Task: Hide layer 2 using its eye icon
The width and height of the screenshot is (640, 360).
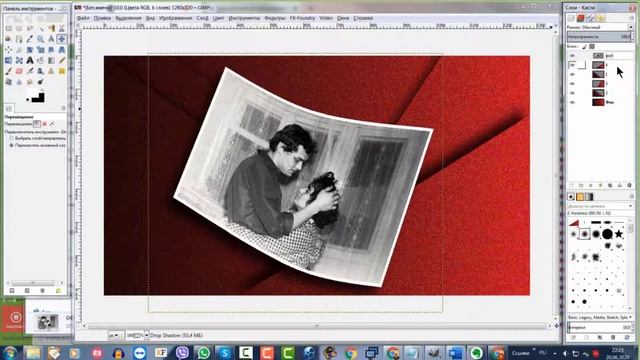Action: pos(572,93)
